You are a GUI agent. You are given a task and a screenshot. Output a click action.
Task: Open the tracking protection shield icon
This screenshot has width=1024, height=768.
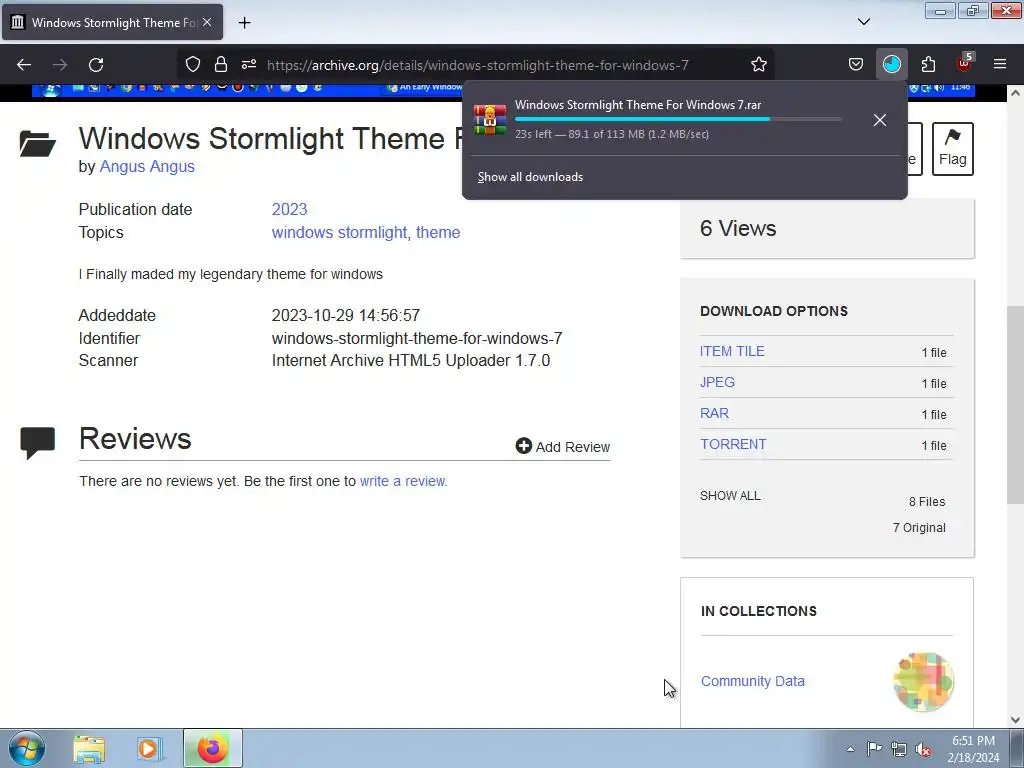click(x=193, y=65)
